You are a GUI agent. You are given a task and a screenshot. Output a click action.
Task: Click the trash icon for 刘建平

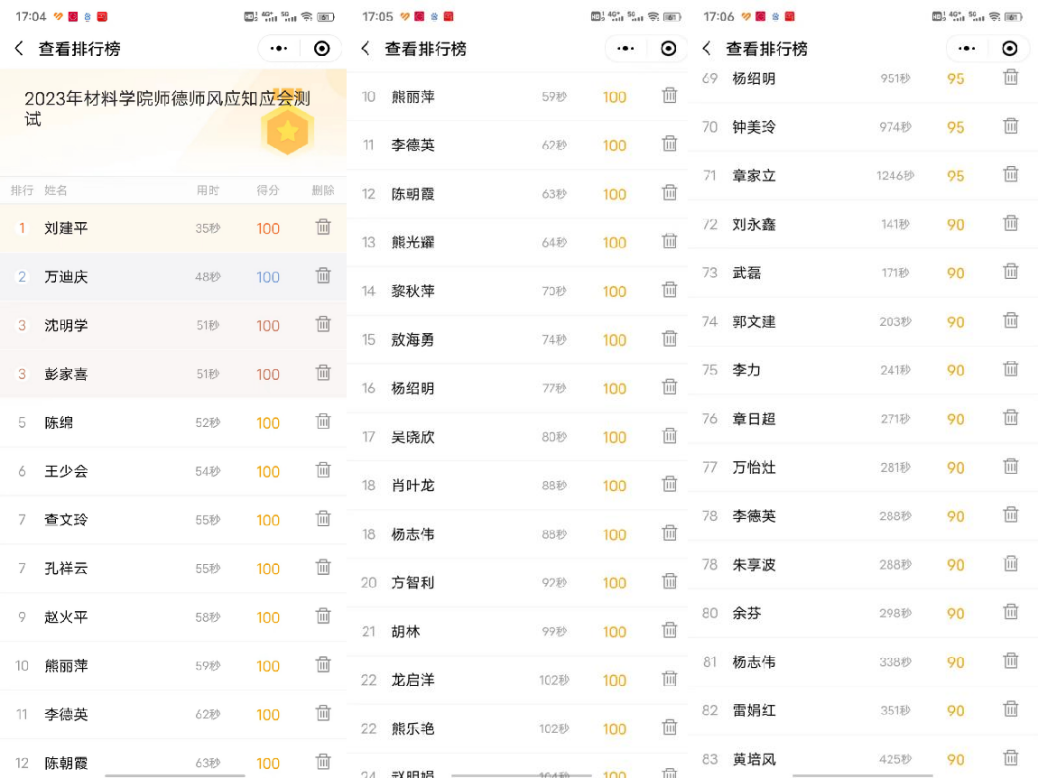(x=323, y=227)
